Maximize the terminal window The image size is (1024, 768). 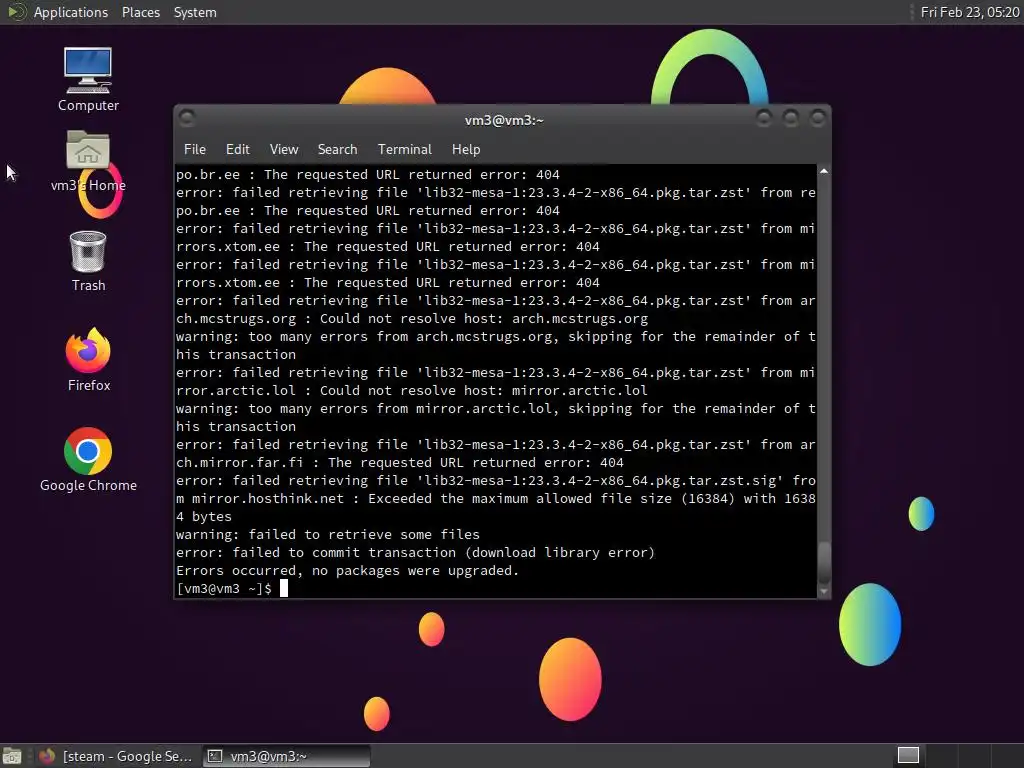790,118
